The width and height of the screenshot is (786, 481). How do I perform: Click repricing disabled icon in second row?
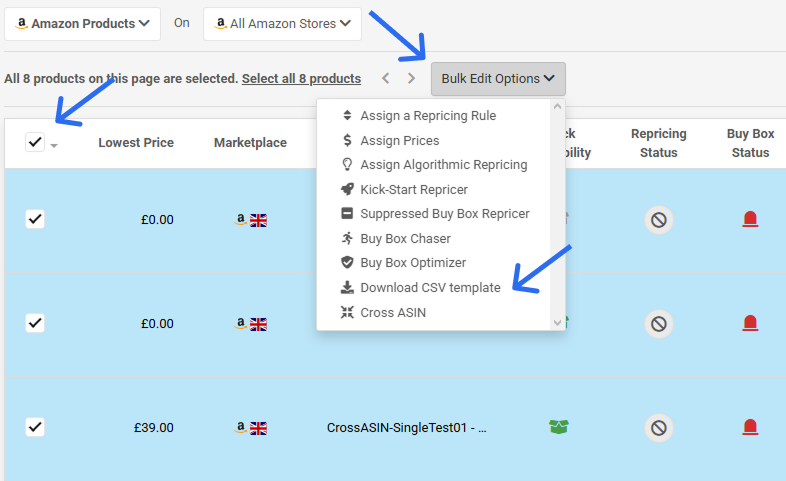pos(659,324)
